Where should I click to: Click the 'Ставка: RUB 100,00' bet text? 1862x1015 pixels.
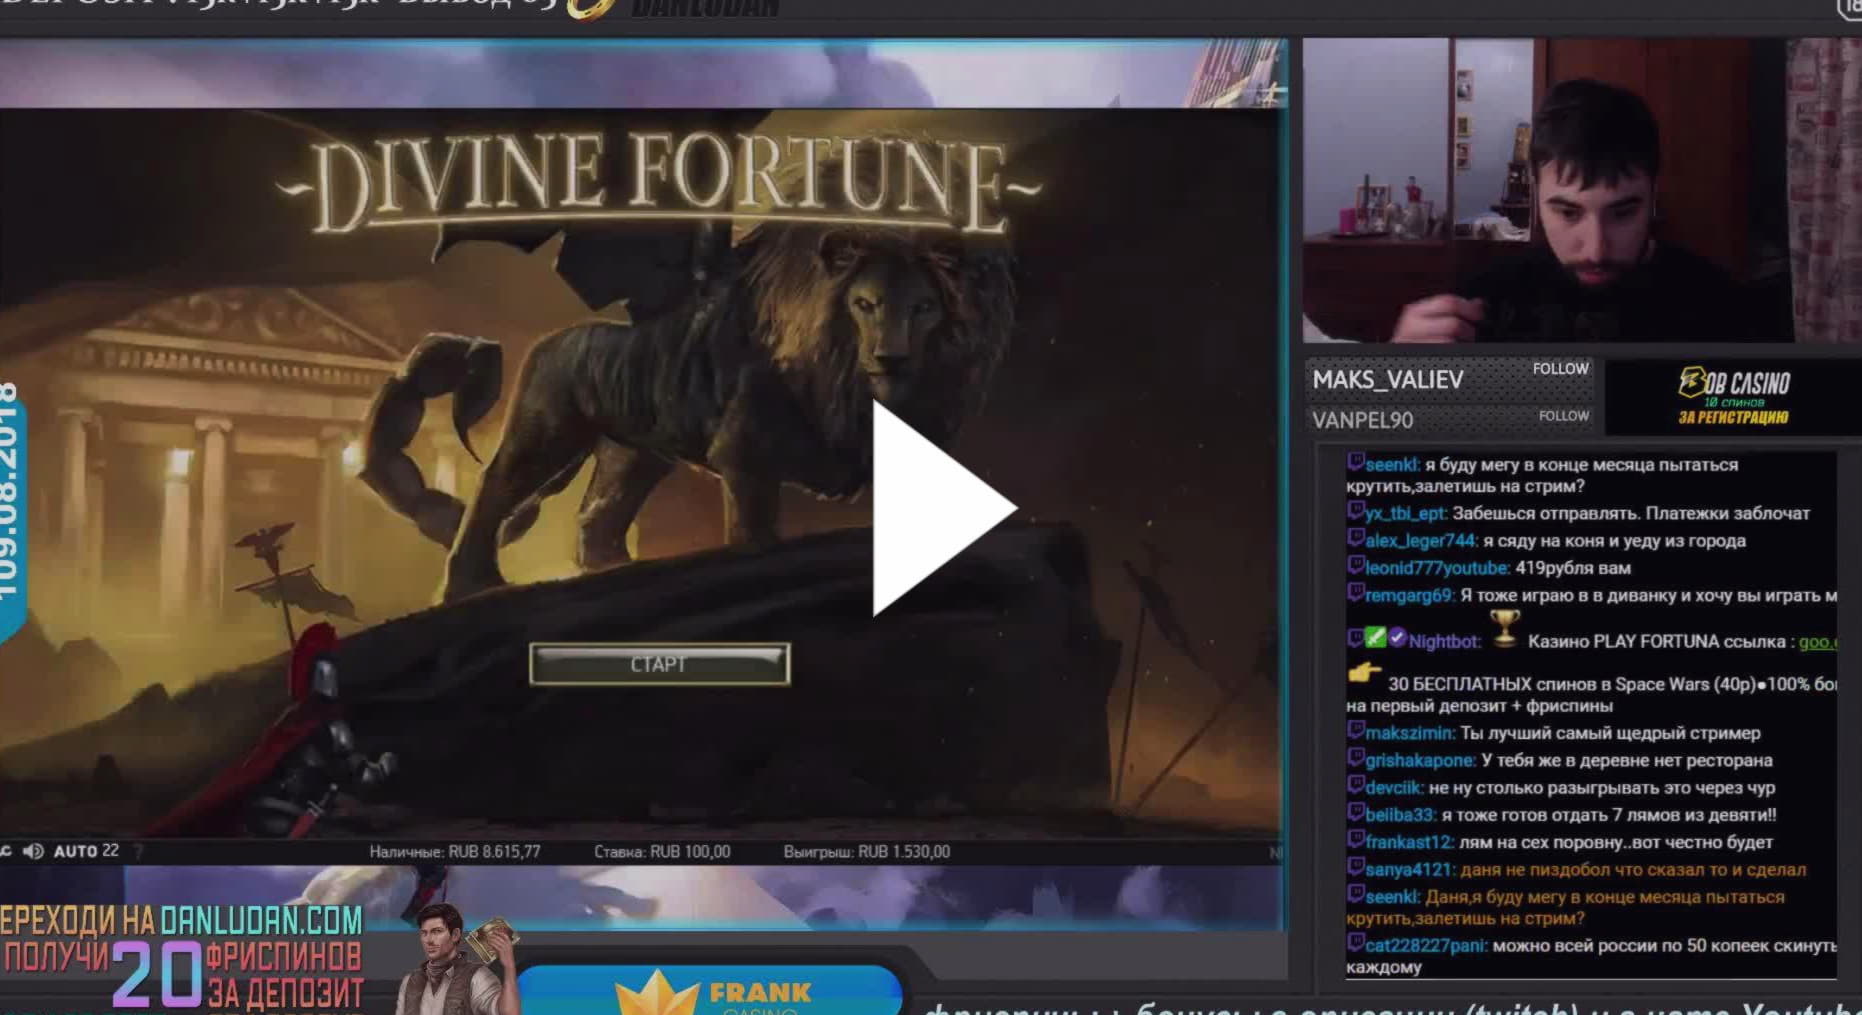click(662, 852)
